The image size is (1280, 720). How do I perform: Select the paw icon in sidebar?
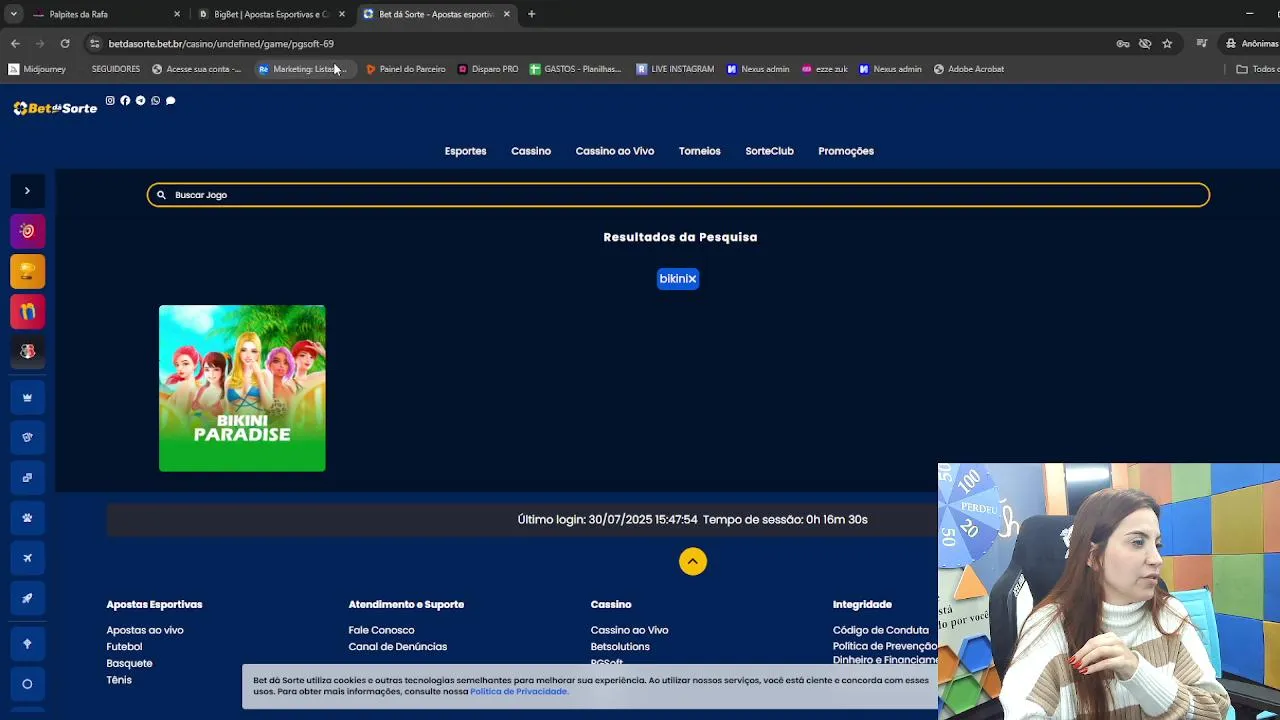27,518
